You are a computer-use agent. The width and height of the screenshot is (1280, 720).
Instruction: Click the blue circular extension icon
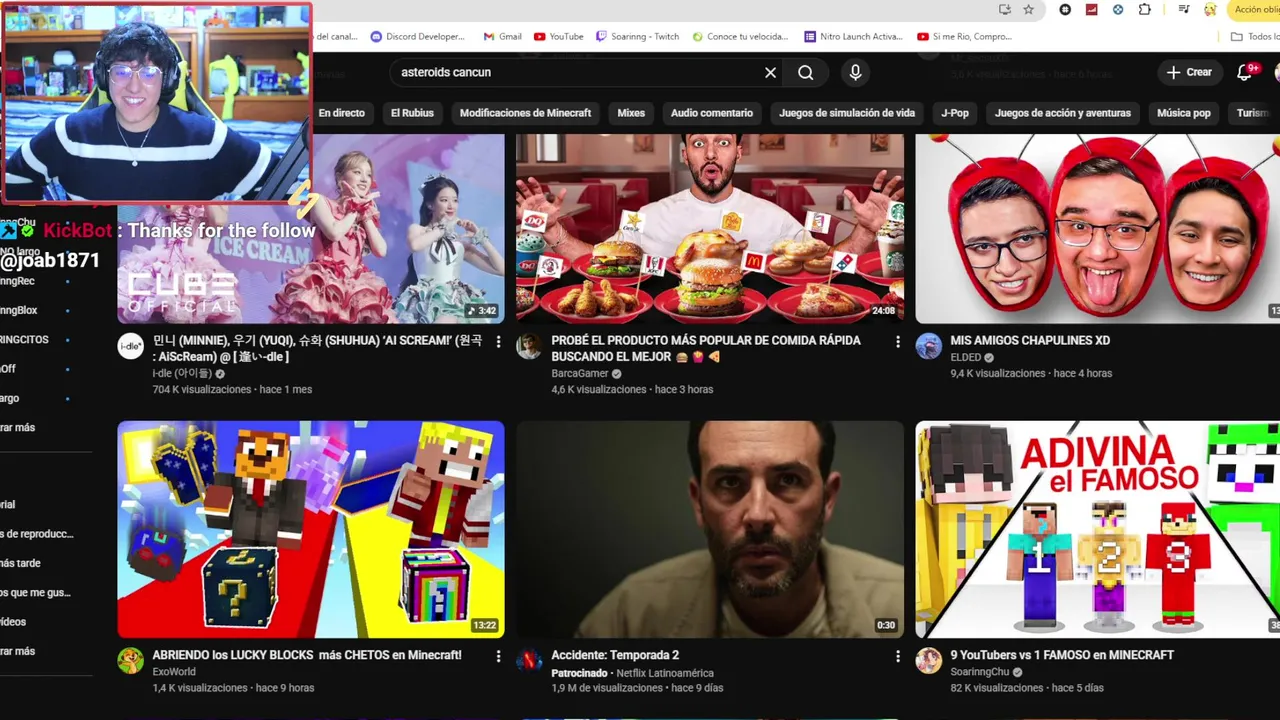pyautogui.click(x=1118, y=9)
